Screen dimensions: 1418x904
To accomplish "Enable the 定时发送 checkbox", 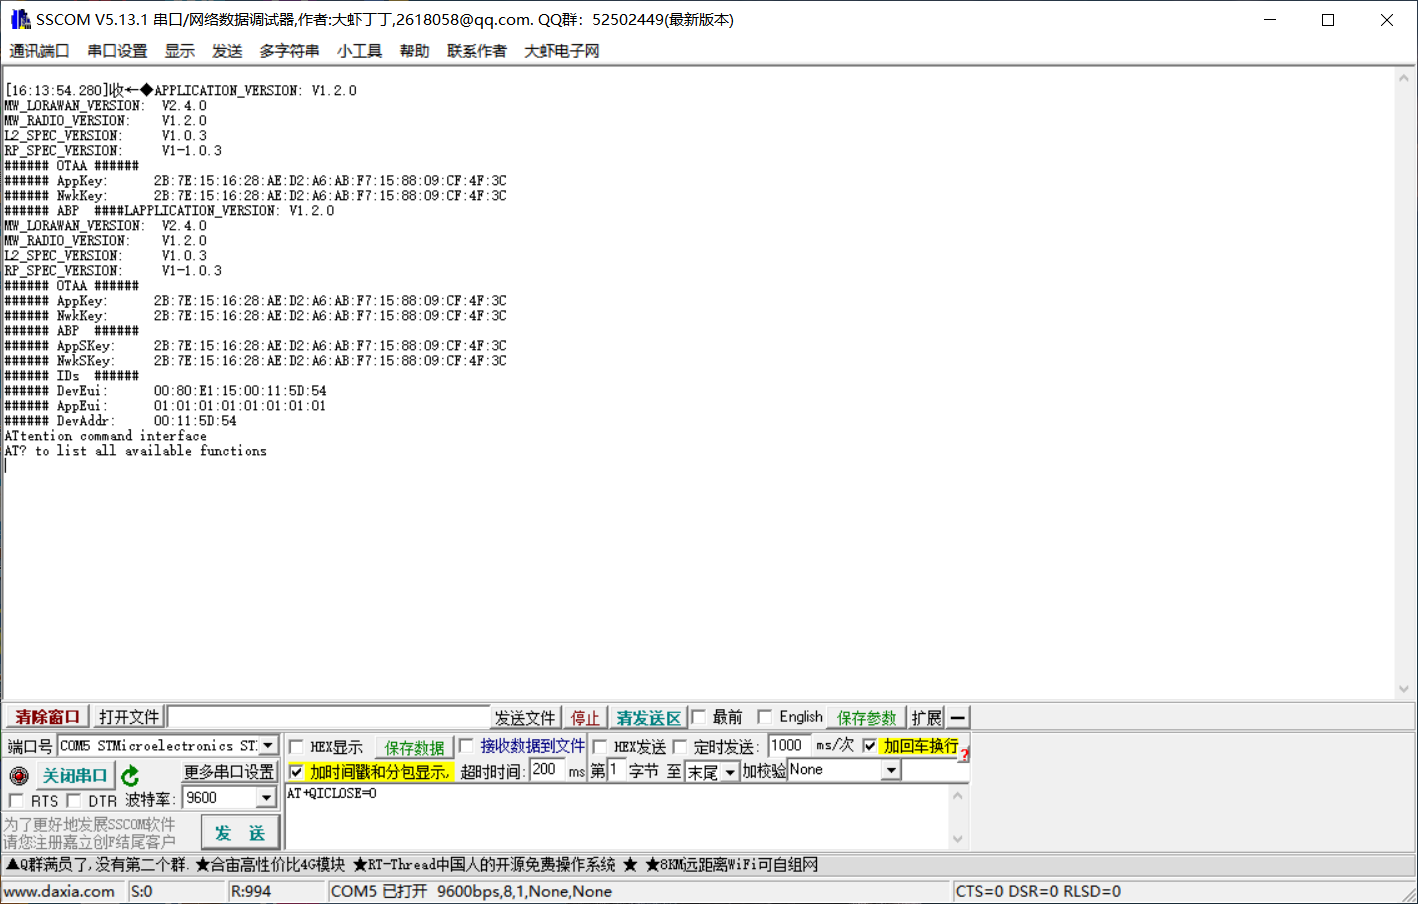I will pyautogui.click(x=680, y=747).
